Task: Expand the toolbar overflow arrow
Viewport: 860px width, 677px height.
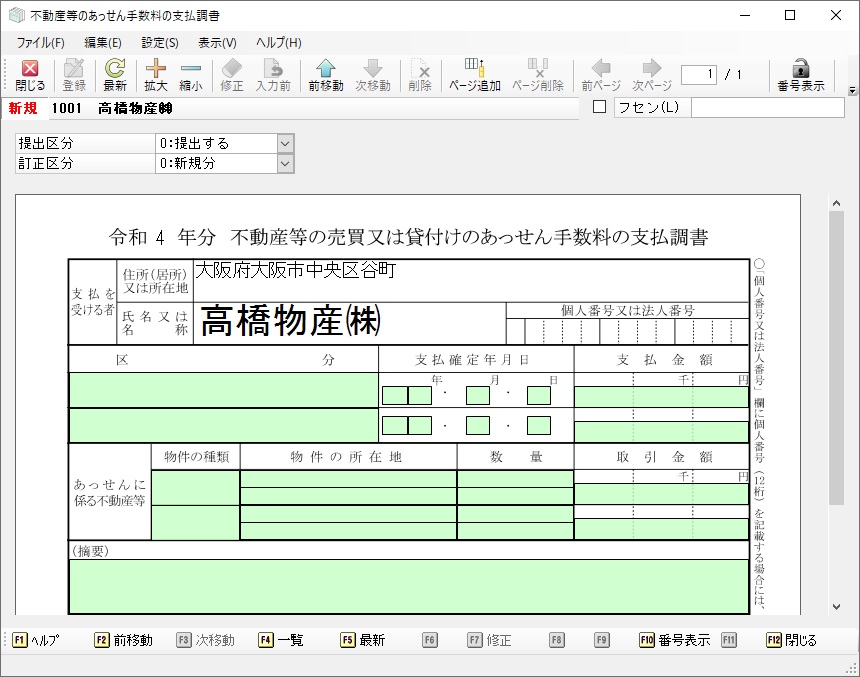Action: (x=852, y=90)
